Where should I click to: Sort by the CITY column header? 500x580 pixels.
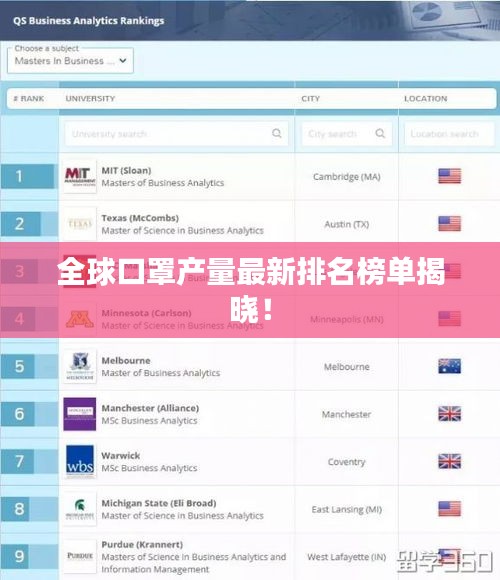point(311,99)
